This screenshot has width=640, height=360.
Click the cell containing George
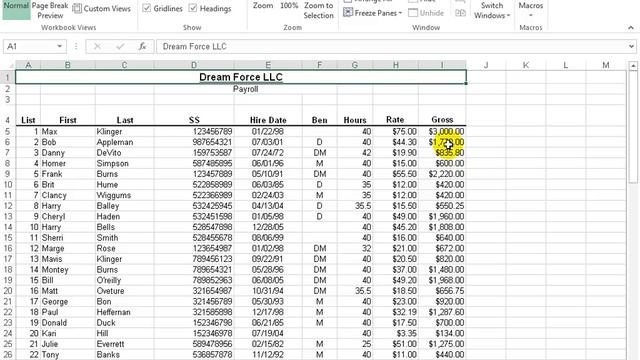point(68,301)
